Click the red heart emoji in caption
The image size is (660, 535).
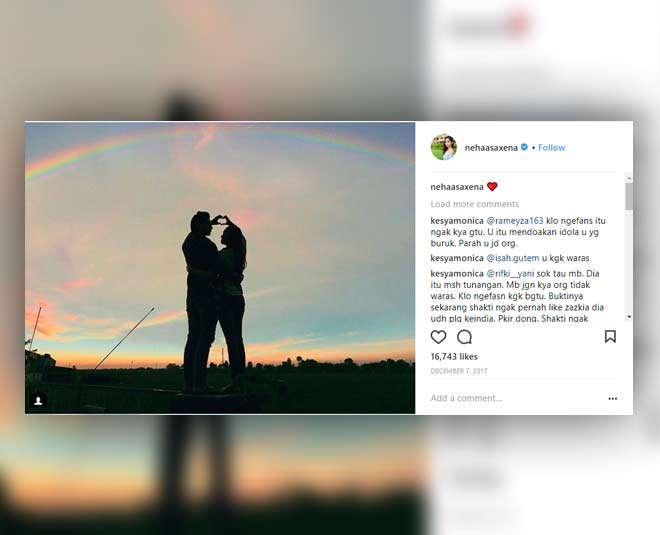[x=492, y=186]
